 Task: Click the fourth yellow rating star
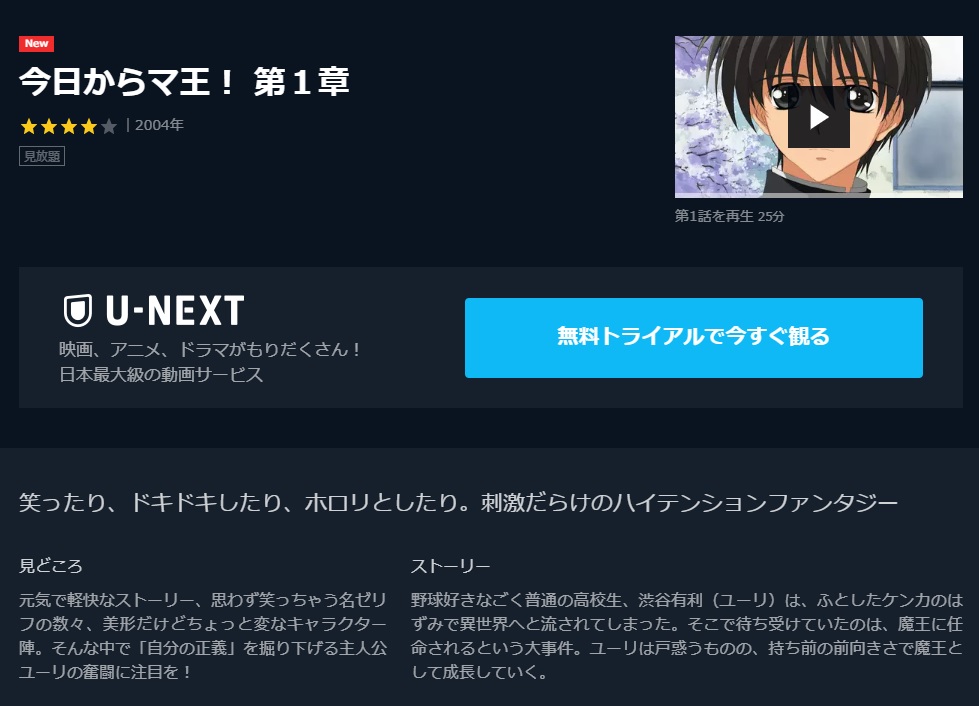click(89, 127)
